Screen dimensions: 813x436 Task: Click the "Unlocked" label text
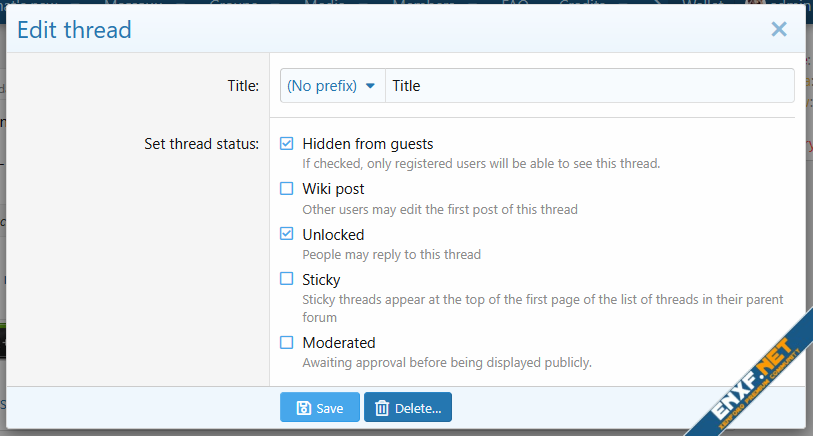tap(333, 235)
